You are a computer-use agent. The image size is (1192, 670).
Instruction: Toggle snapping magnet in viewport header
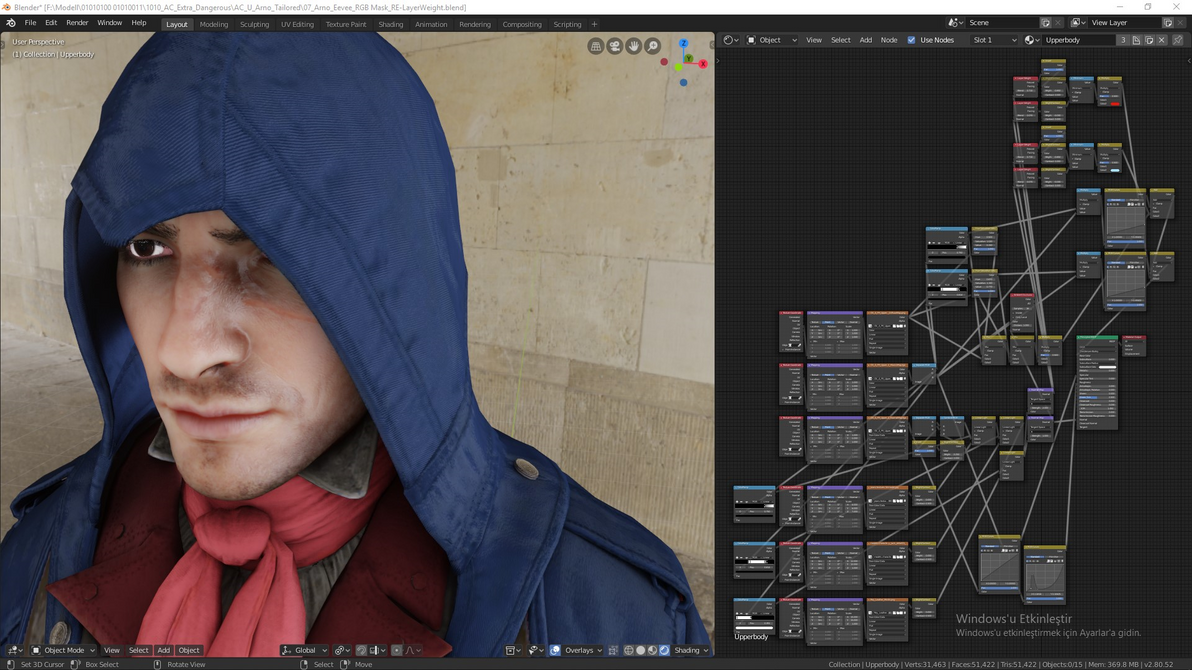click(361, 650)
